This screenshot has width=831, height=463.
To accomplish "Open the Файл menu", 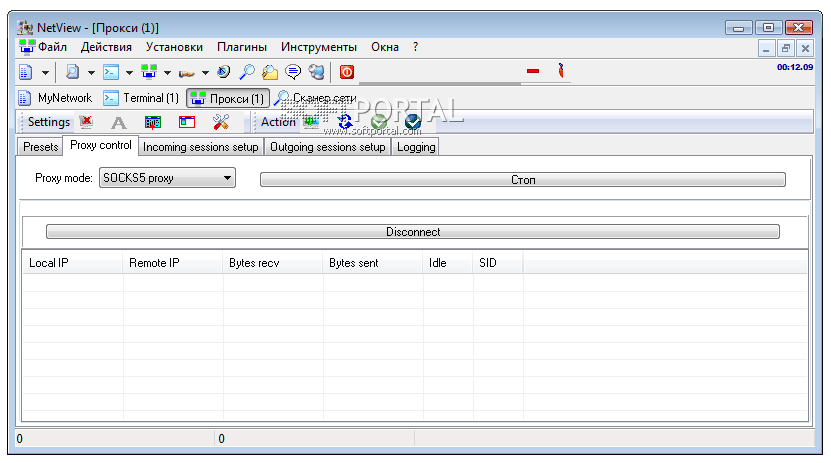I will pyautogui.click(x=52, y=47).
